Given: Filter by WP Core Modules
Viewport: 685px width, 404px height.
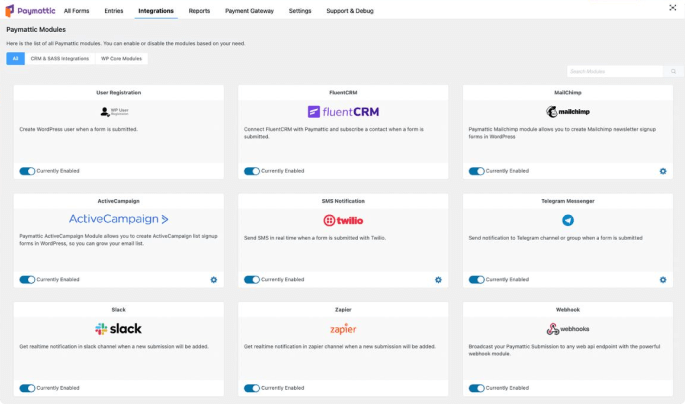Looking at the screenshot, I should [121, 59].
